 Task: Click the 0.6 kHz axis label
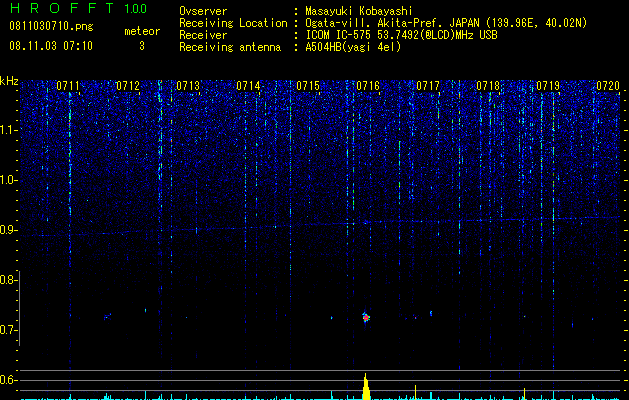(8, 380)
